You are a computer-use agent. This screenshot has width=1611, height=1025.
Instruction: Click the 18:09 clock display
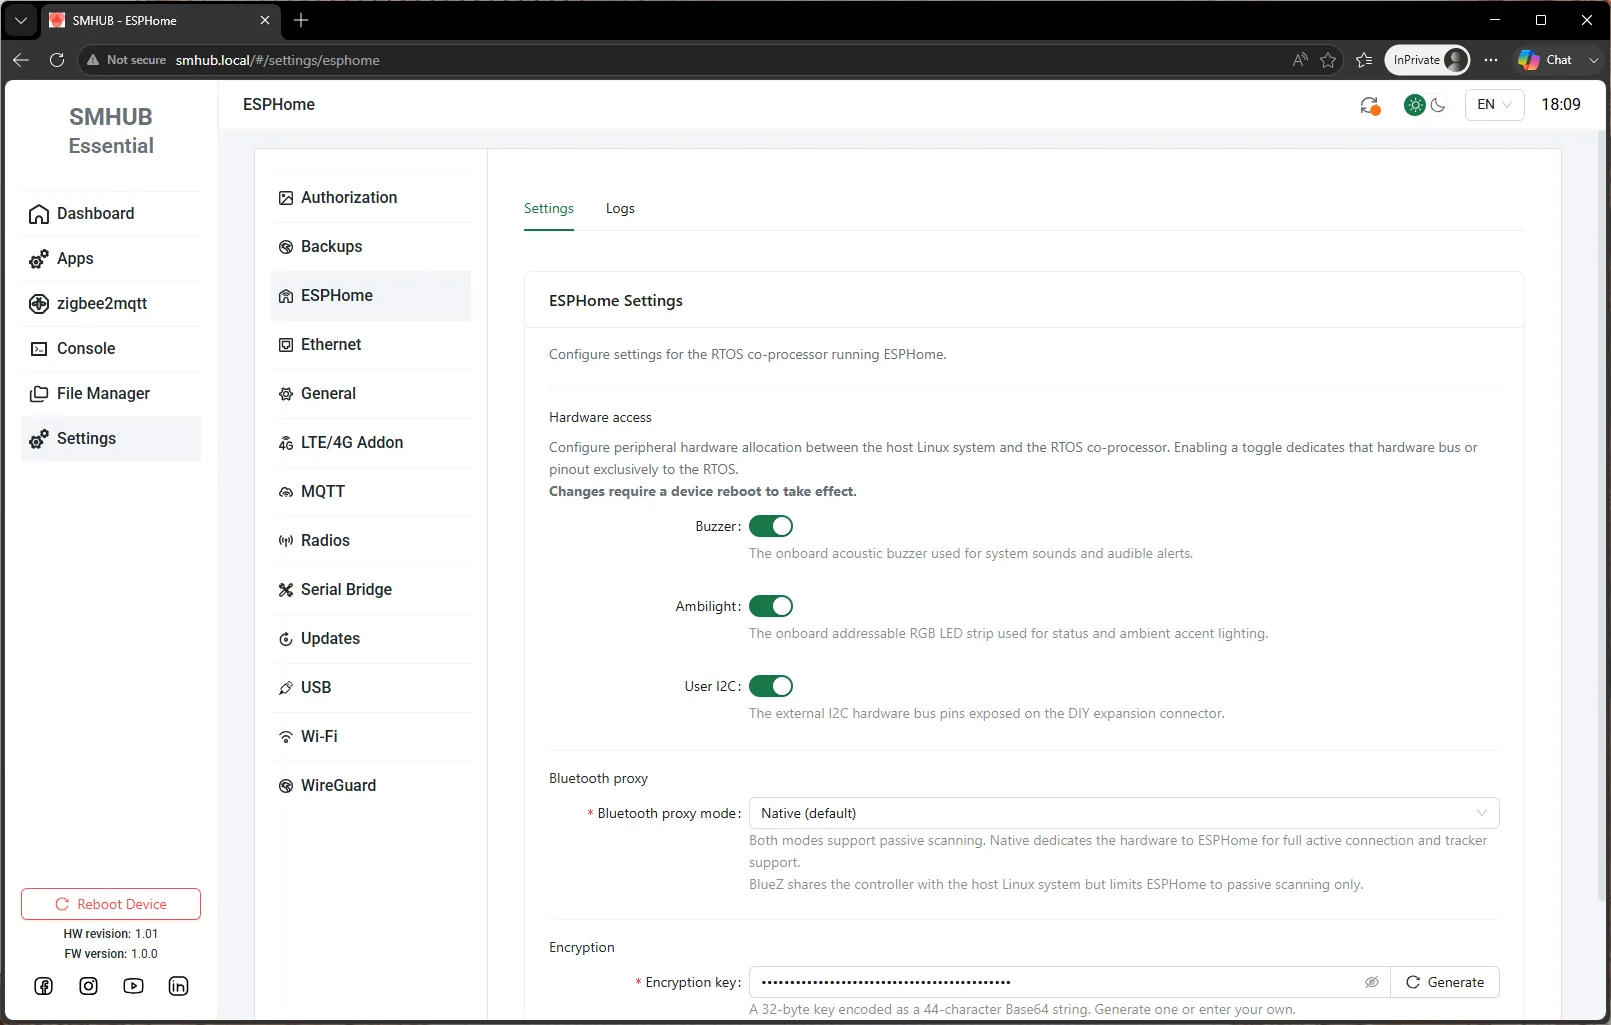click(x=1561, y=105)
